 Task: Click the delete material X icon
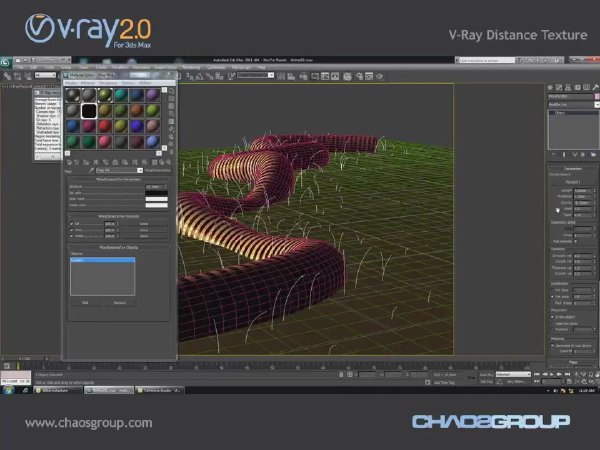(96, 162)
